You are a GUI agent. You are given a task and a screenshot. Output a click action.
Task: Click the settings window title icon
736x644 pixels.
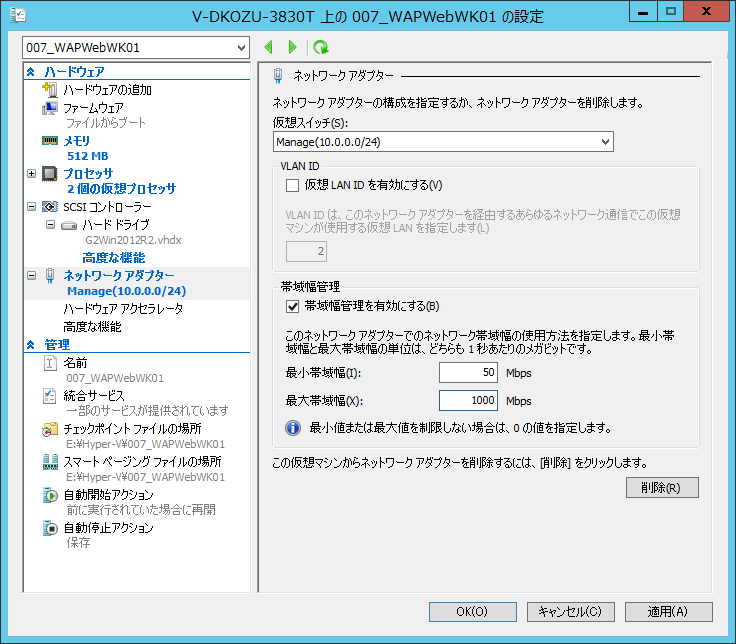click(18, 15)
